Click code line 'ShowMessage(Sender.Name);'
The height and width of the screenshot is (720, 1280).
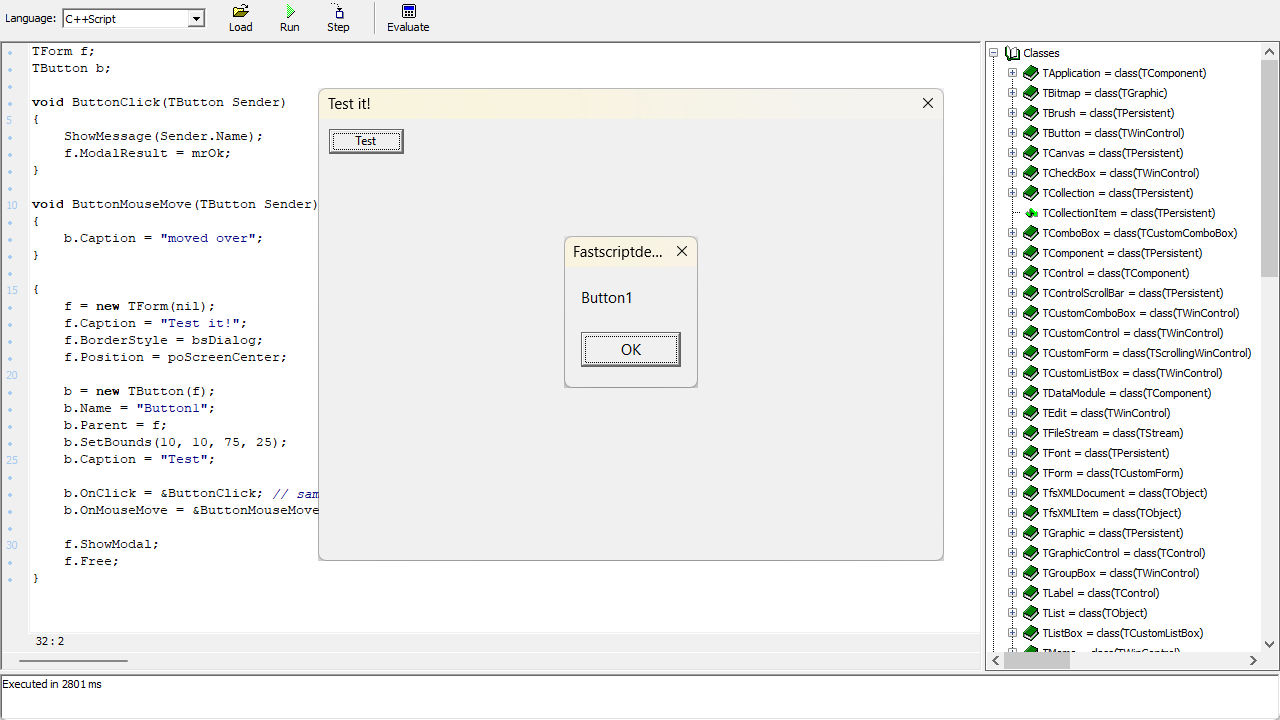coord(164,136)
